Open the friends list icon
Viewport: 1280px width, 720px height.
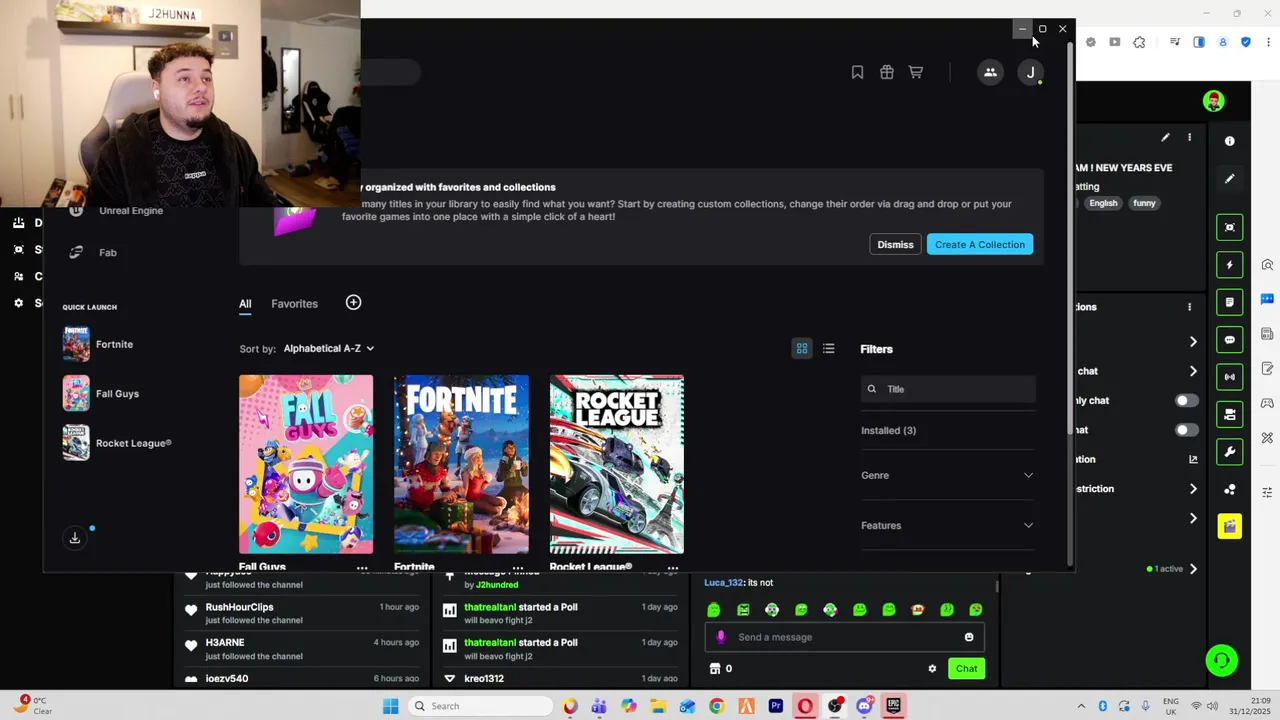pos(990,72)
